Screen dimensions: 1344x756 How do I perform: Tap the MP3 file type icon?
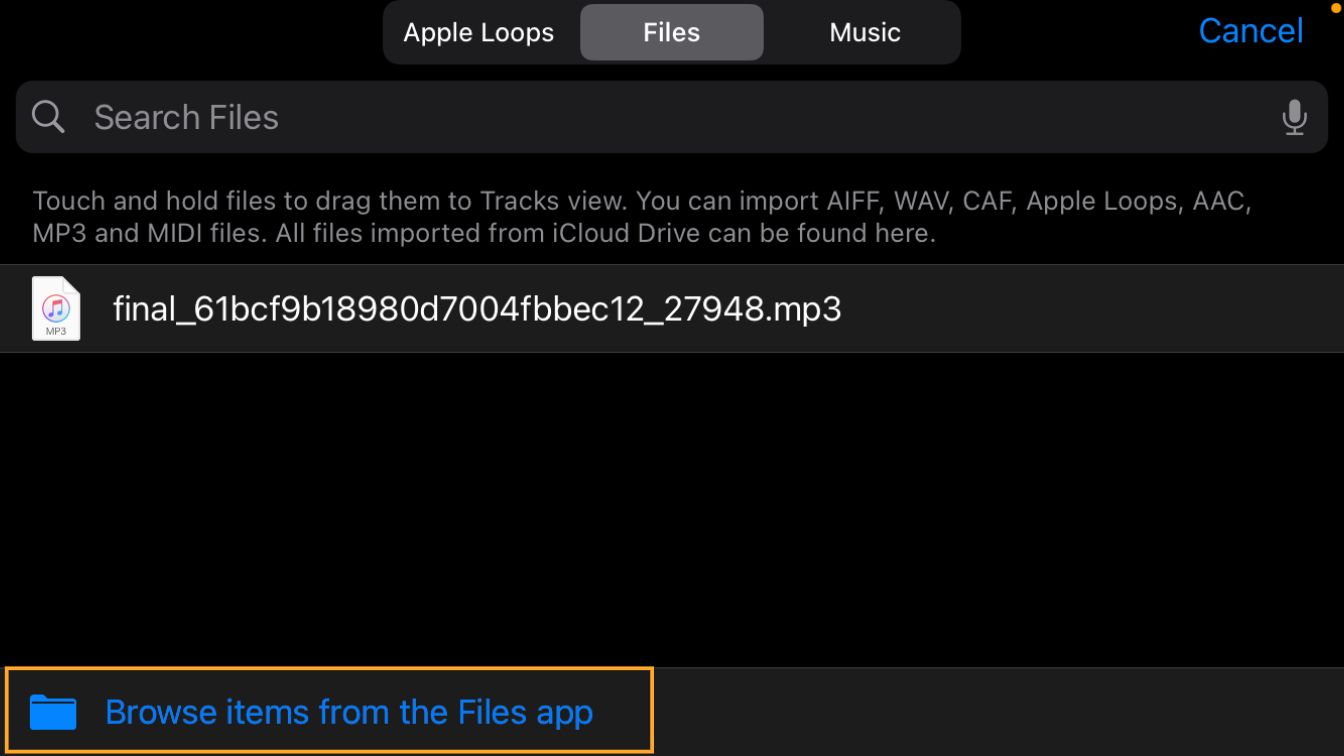click(x=56, y=308)
